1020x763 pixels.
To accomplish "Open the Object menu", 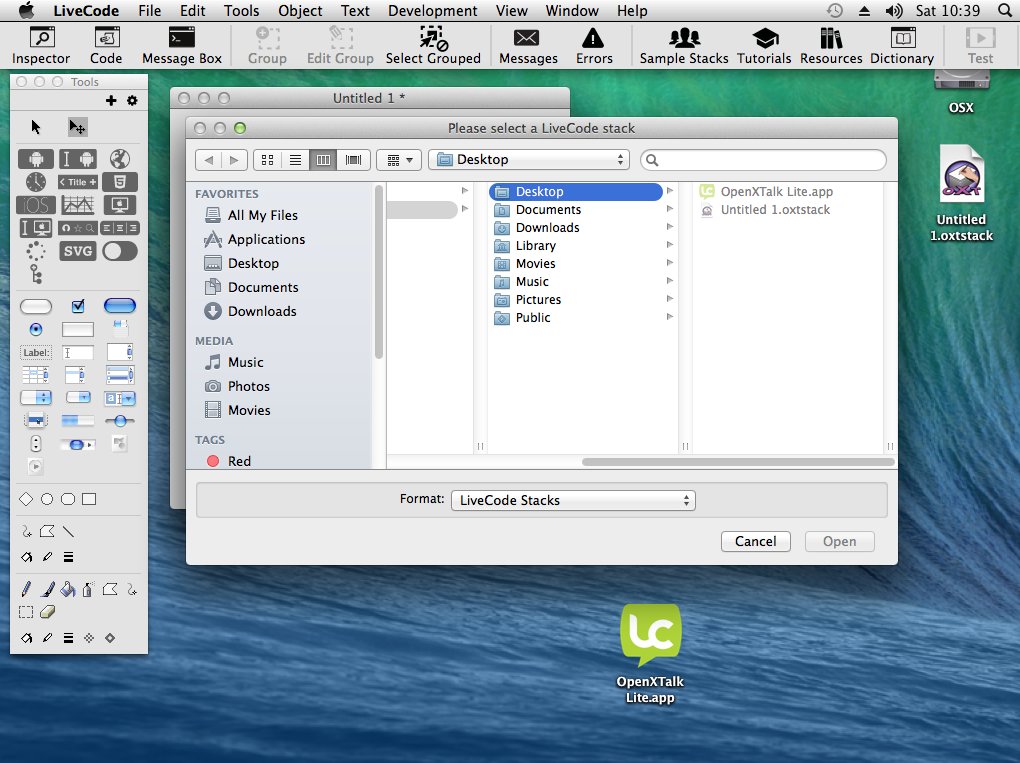I will click(x=300, y=10).
